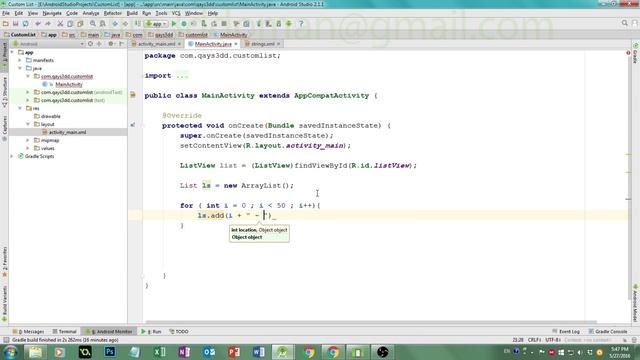640x360 pixels.
Task: Click the scroll from source icon in Project panel
Action: click(90, 44)
